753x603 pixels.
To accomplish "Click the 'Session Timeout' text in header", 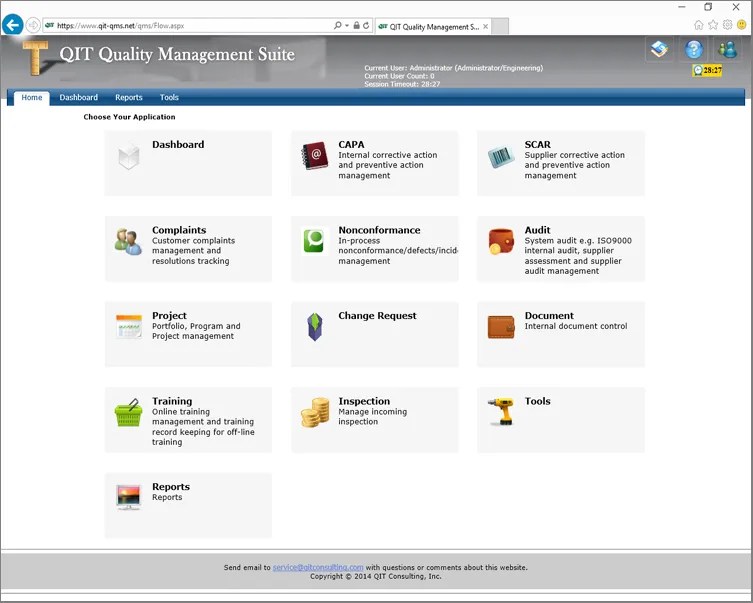I will click(402, 84).
